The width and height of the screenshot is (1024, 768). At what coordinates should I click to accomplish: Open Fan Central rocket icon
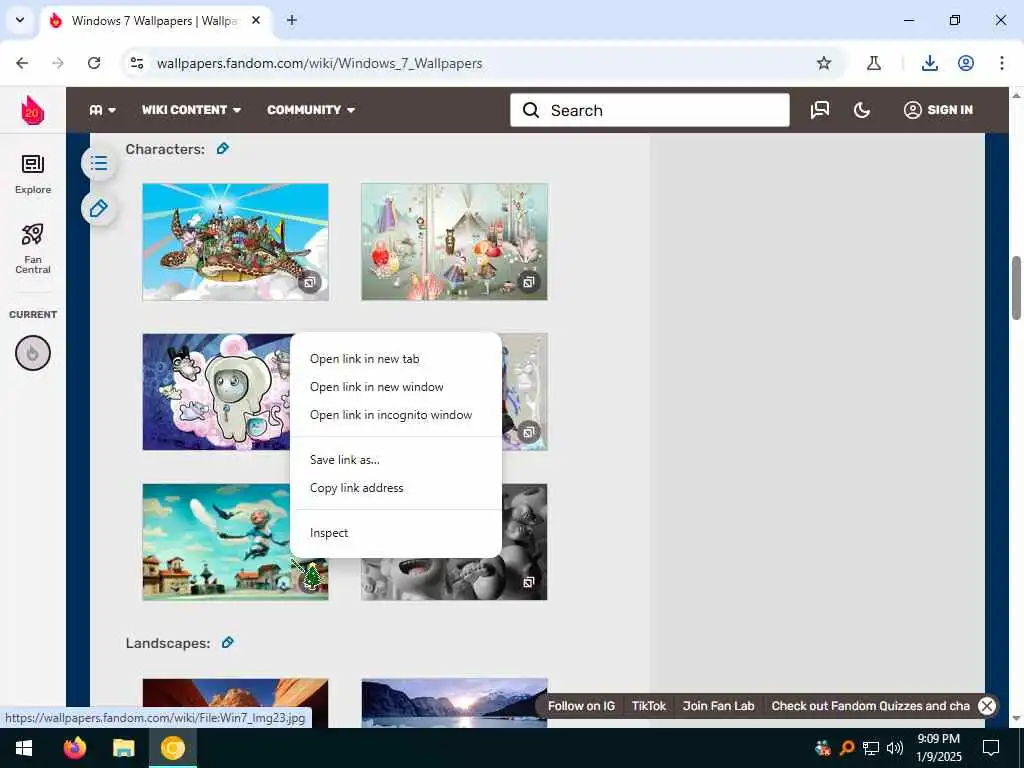33,248
